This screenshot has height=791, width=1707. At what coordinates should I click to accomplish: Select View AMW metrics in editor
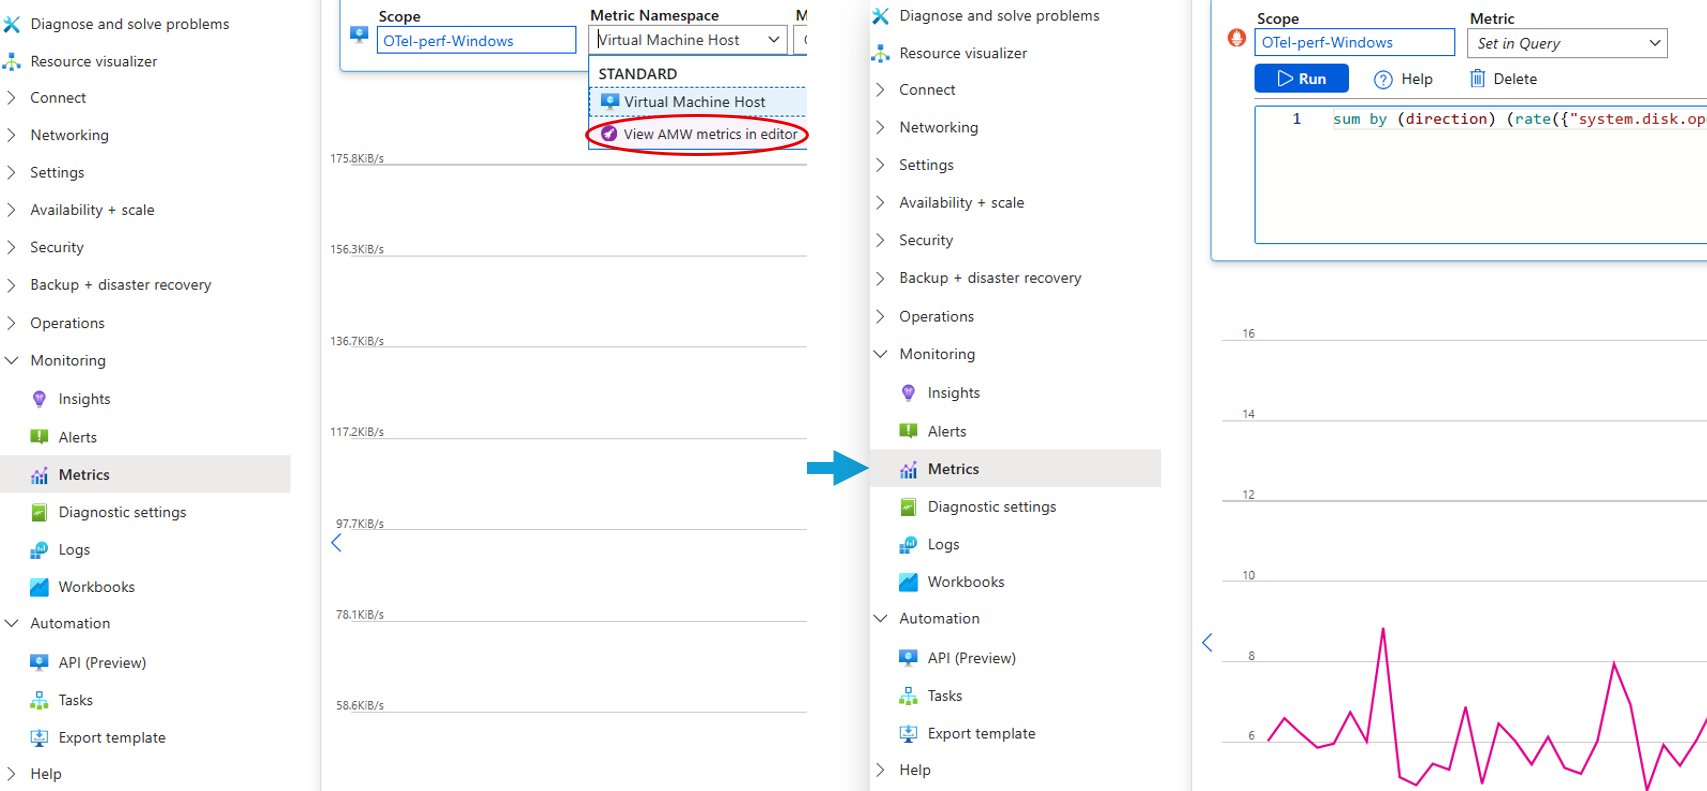point(697,134)
